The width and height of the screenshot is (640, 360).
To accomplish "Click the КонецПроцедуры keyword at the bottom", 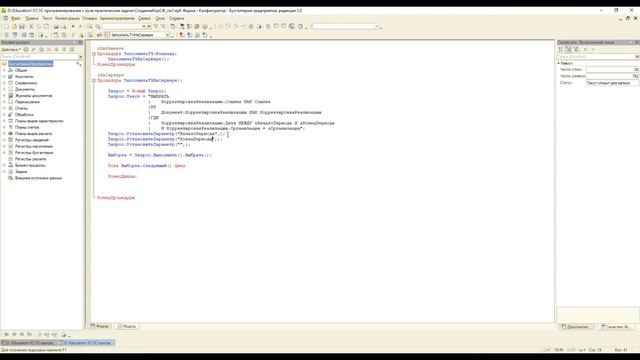I will pos(116,198).
